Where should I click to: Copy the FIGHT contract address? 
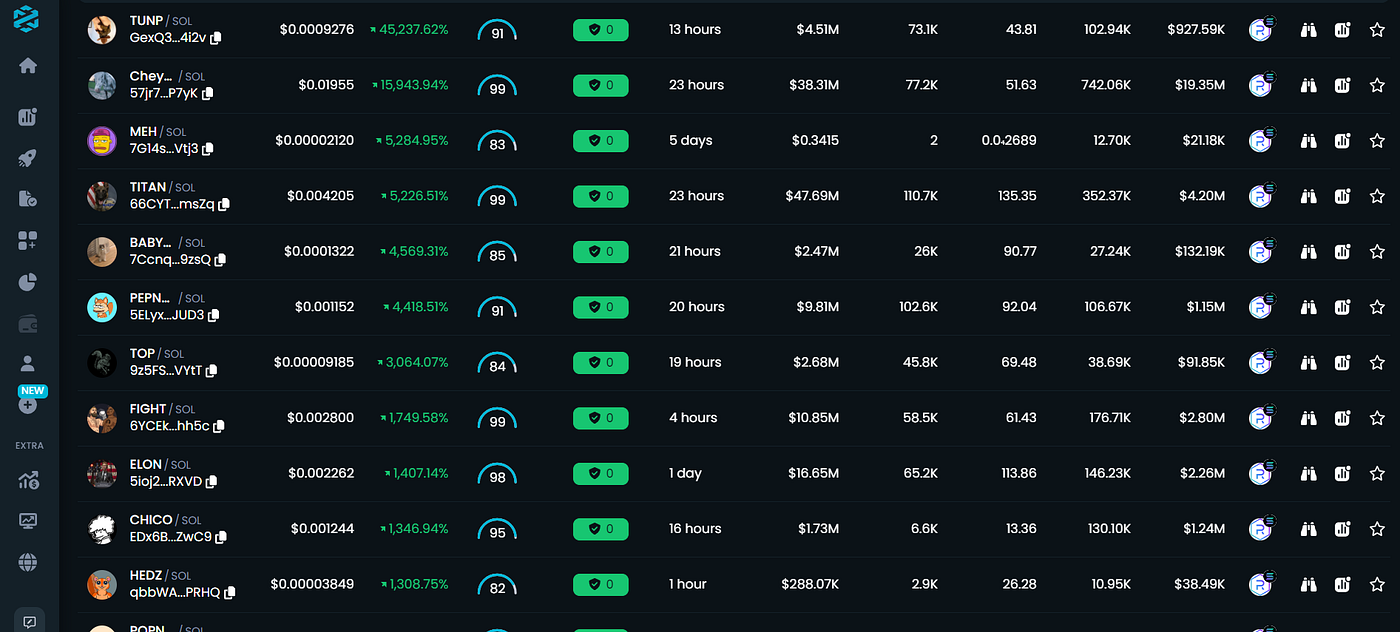(x=218, y=426)
